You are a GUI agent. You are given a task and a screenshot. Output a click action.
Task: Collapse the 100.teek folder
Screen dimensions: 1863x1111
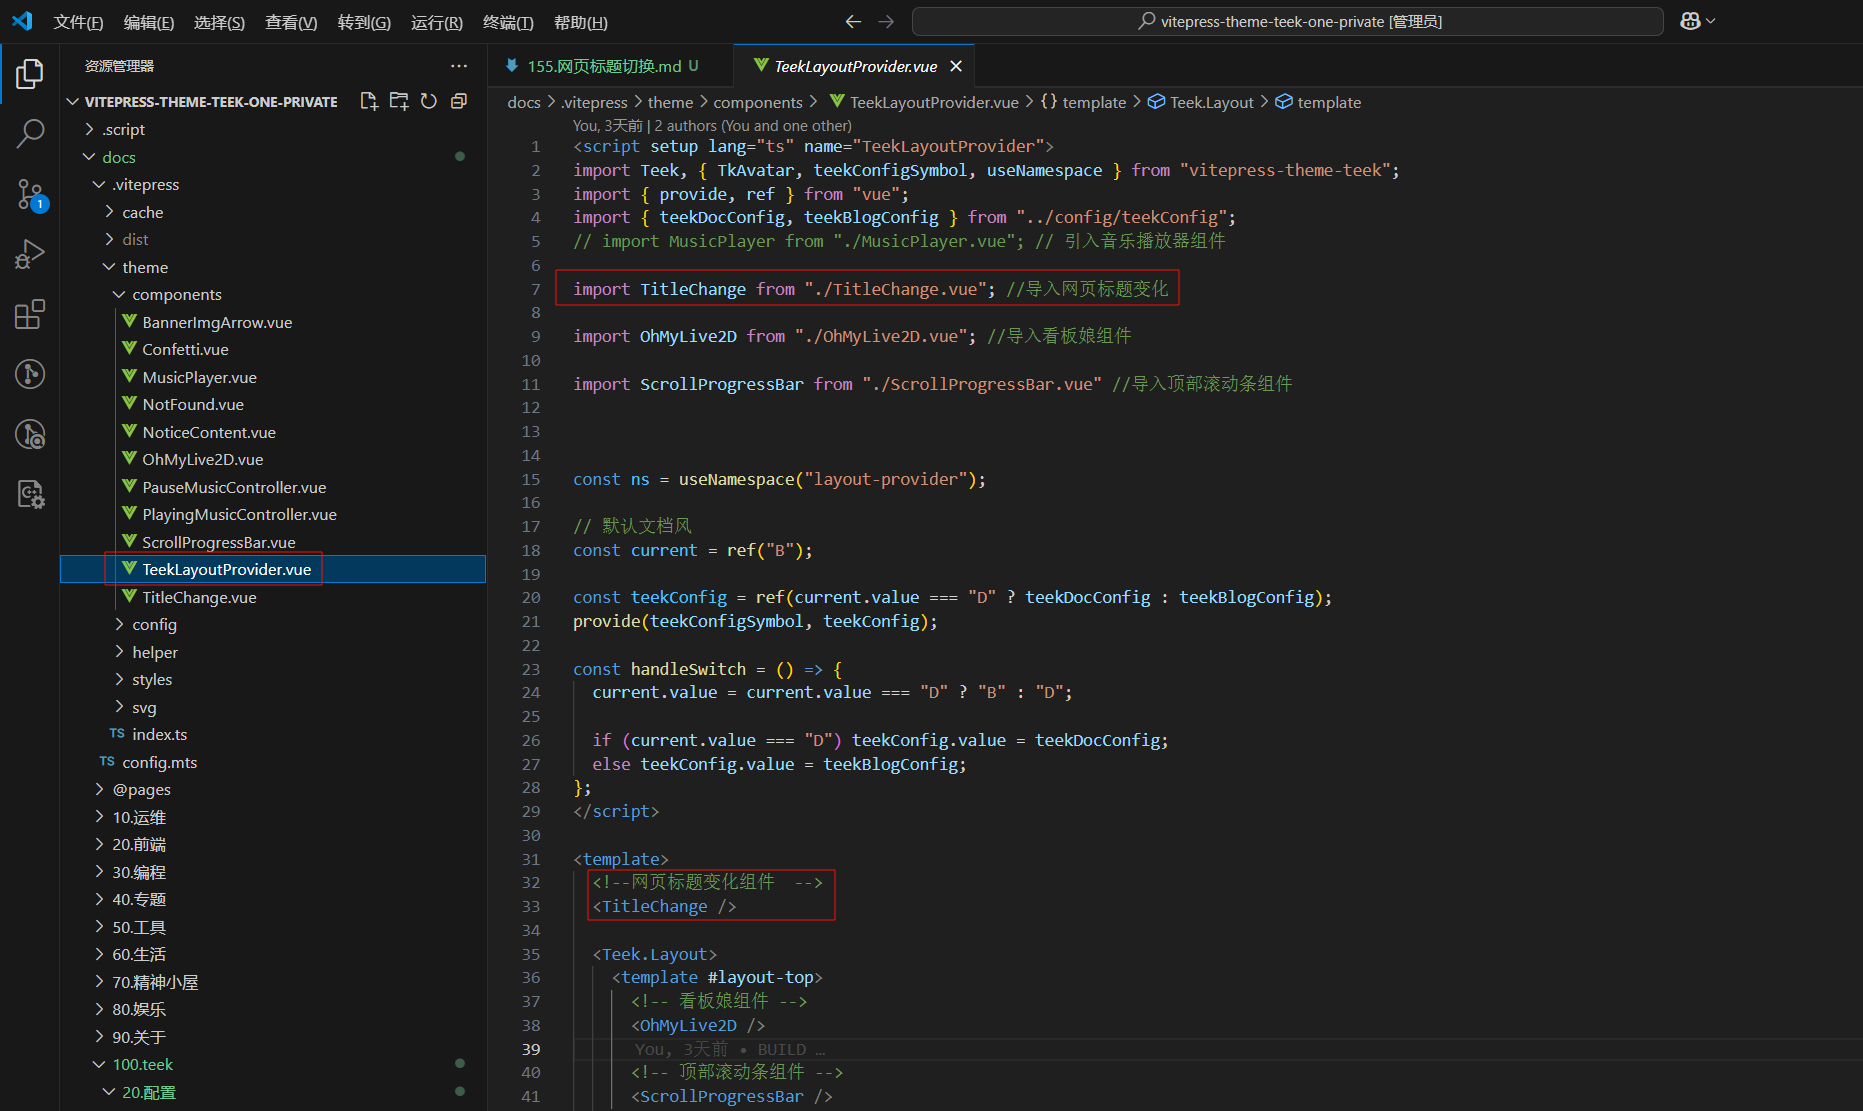pos(273,1064)
